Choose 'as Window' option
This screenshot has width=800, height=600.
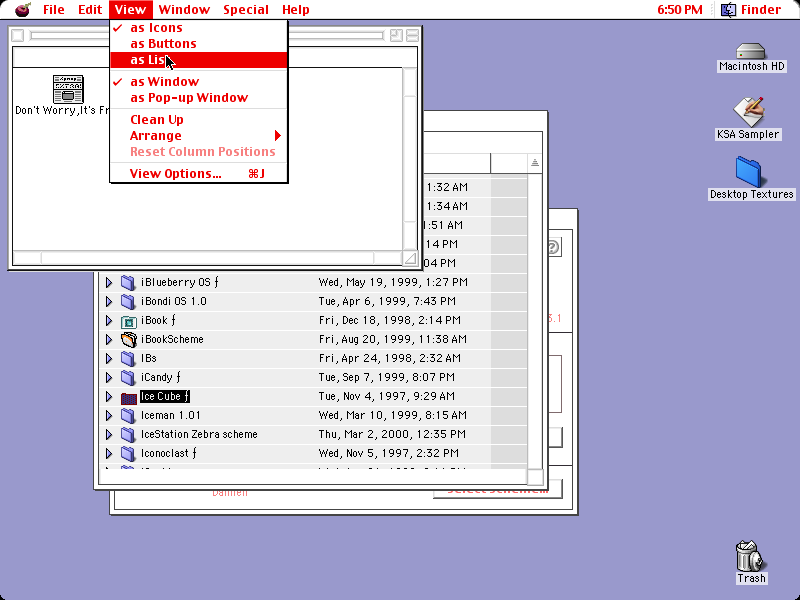pos(199,82)
